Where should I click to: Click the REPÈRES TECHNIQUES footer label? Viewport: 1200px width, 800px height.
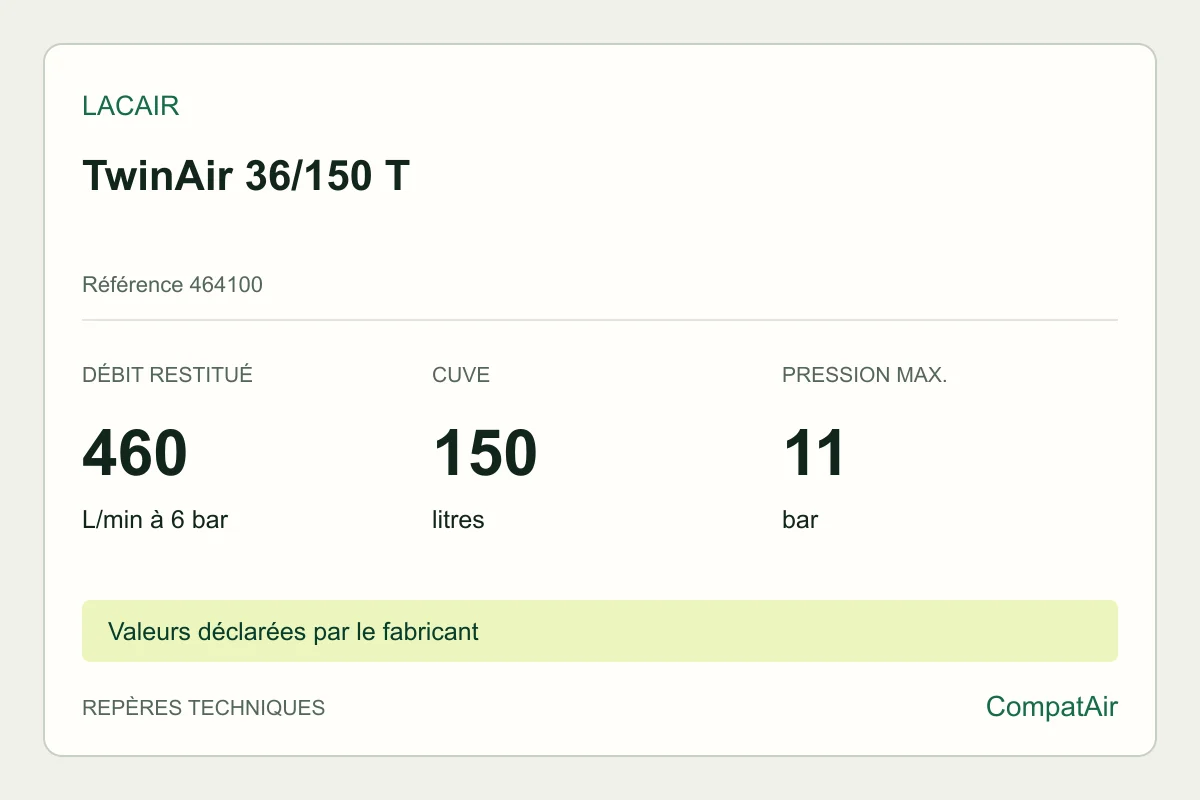[x=203, y=708]
